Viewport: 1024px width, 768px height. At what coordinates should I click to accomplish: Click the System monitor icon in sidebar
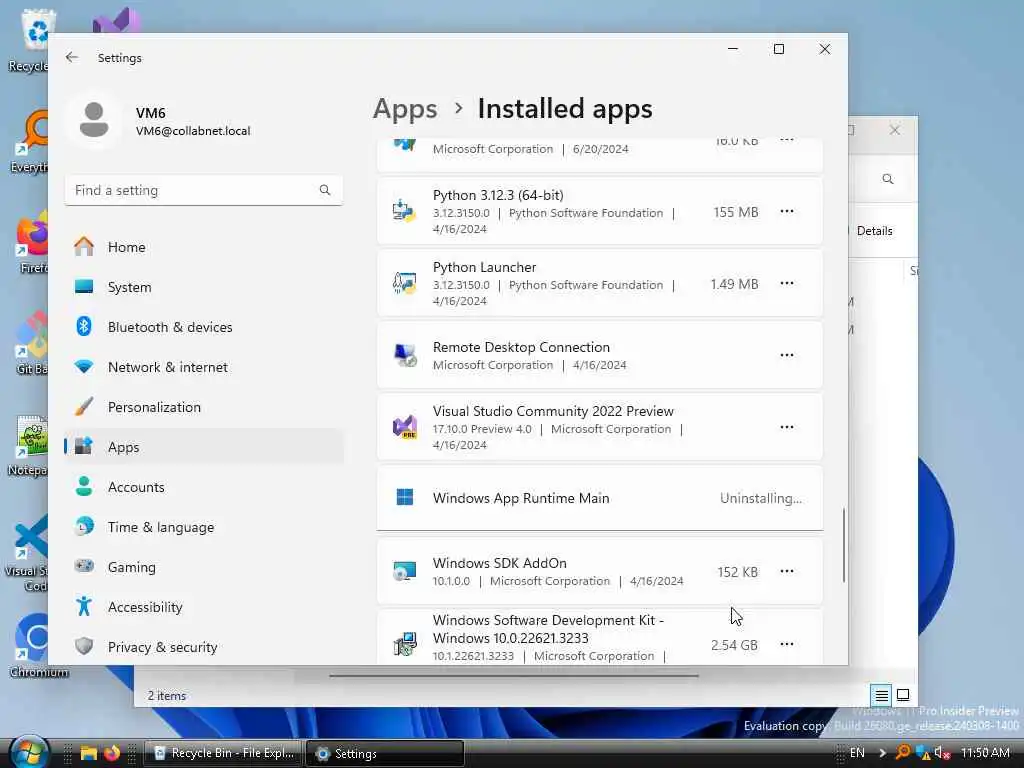pyautogui.click(x=84, y=287)
